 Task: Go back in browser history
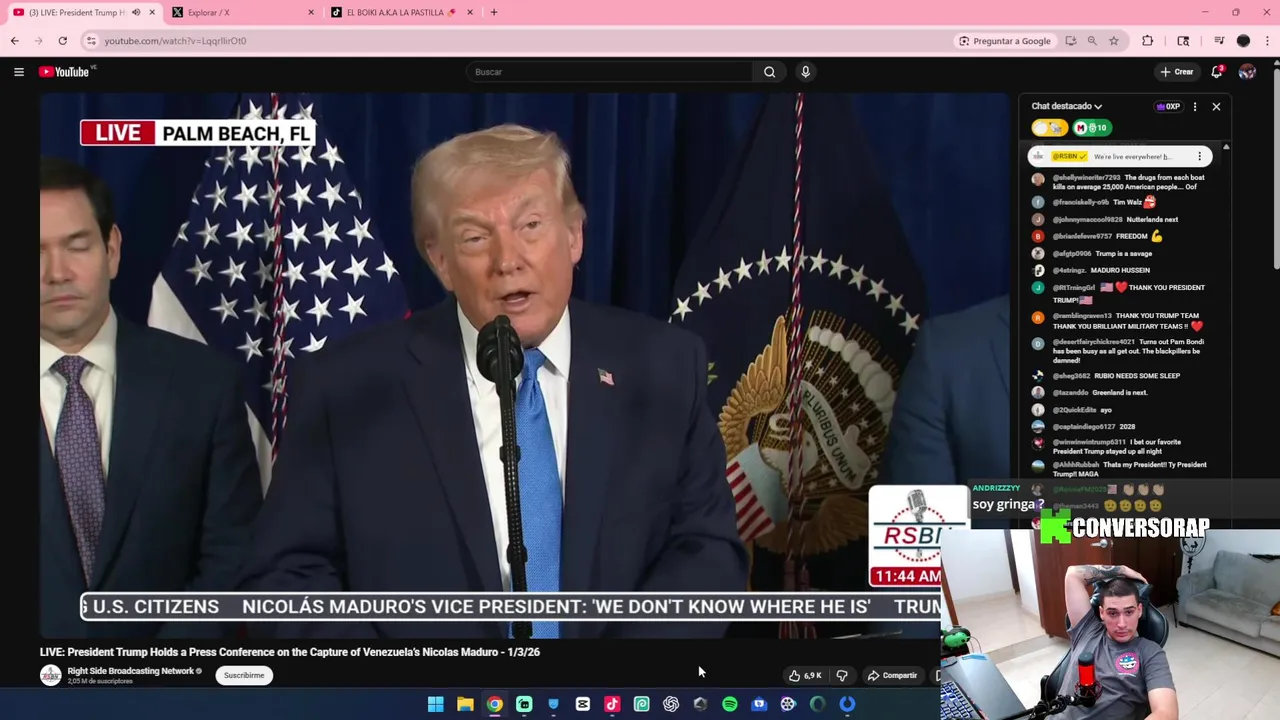[x=14, y=41]
